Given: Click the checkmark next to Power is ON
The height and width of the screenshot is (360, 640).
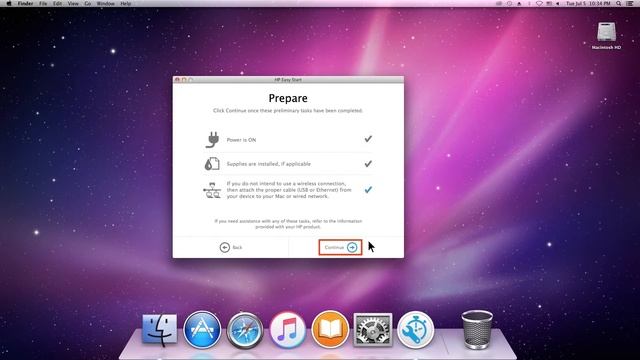Looking at the screenshot, I should click(368, 139).
